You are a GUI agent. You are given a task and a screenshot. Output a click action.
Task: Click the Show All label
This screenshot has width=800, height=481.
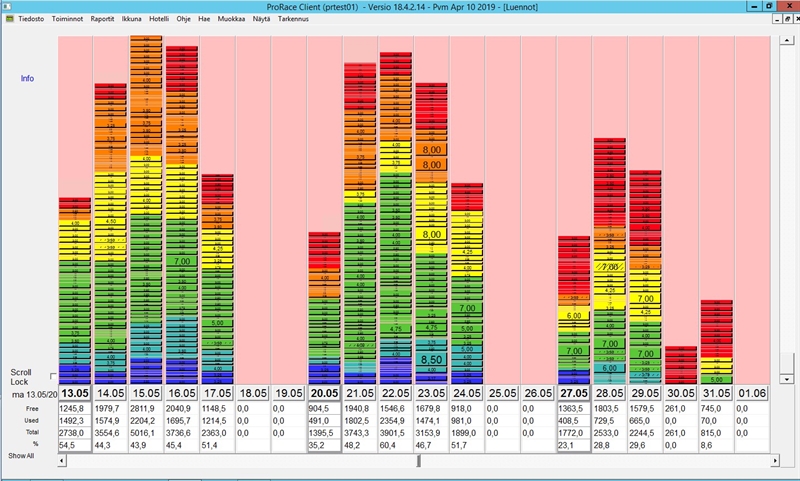click(x=22, y=455)
